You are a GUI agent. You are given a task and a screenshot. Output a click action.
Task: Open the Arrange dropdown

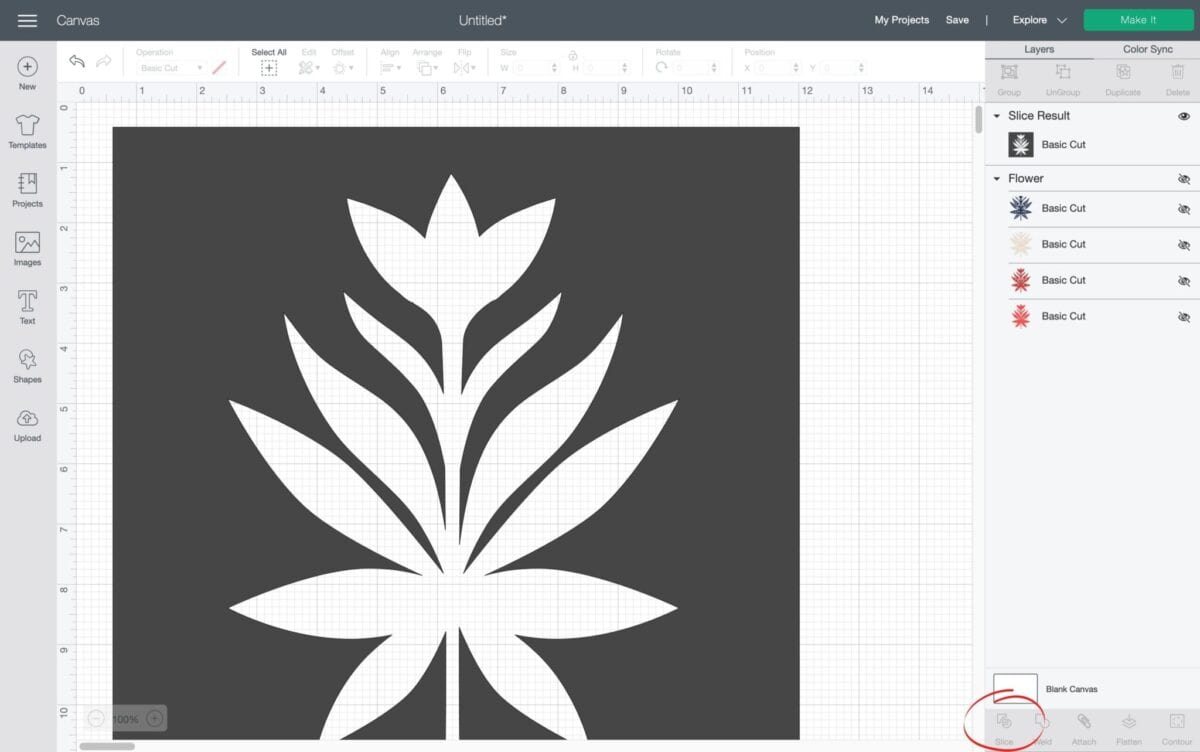click(x=427, y=68)
